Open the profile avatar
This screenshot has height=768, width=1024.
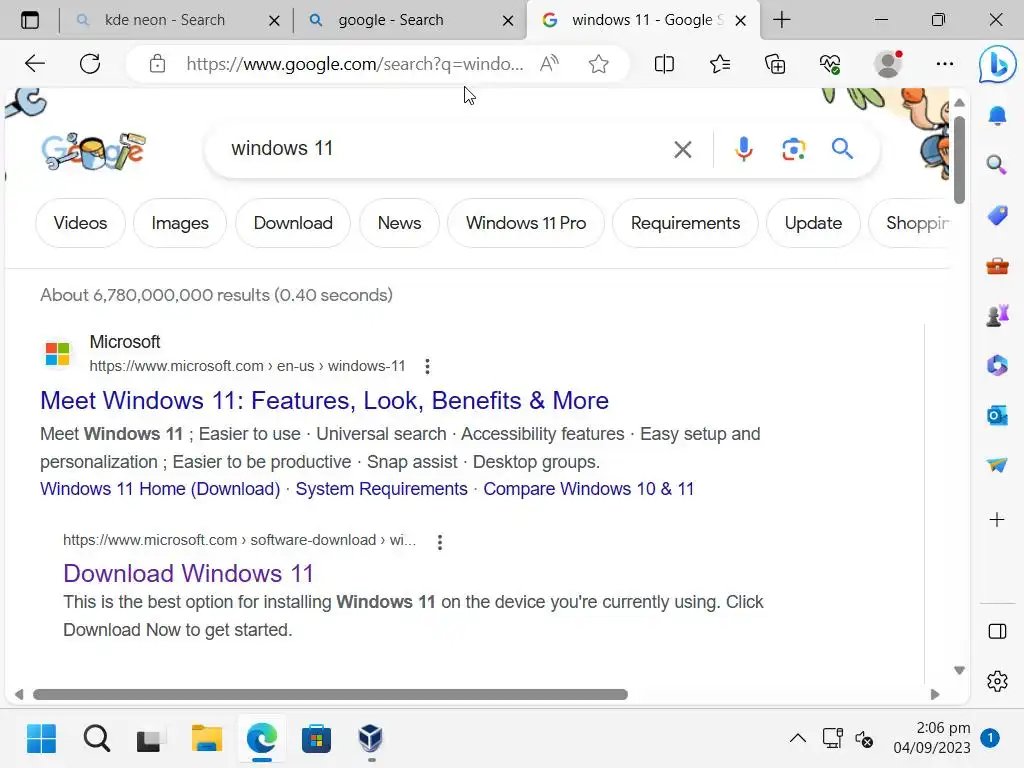pos(888,64)
